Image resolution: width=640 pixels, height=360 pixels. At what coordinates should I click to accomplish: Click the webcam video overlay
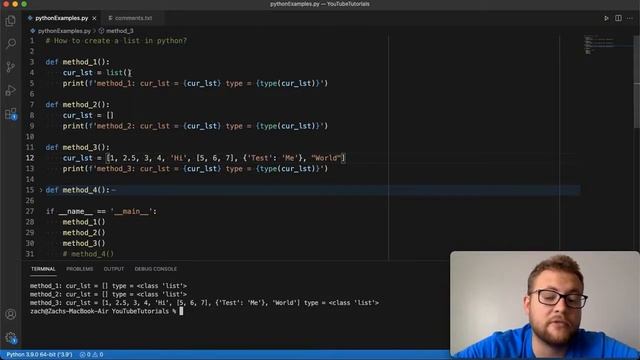(545, 304)
